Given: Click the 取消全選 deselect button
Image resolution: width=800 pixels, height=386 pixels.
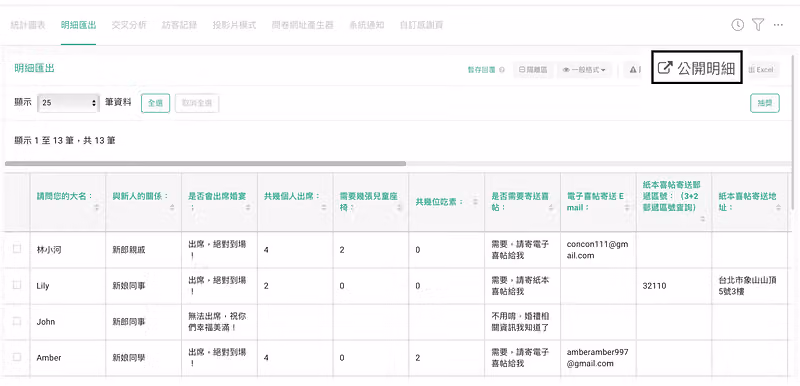Looking at the screenshot, I should (197, 103).
